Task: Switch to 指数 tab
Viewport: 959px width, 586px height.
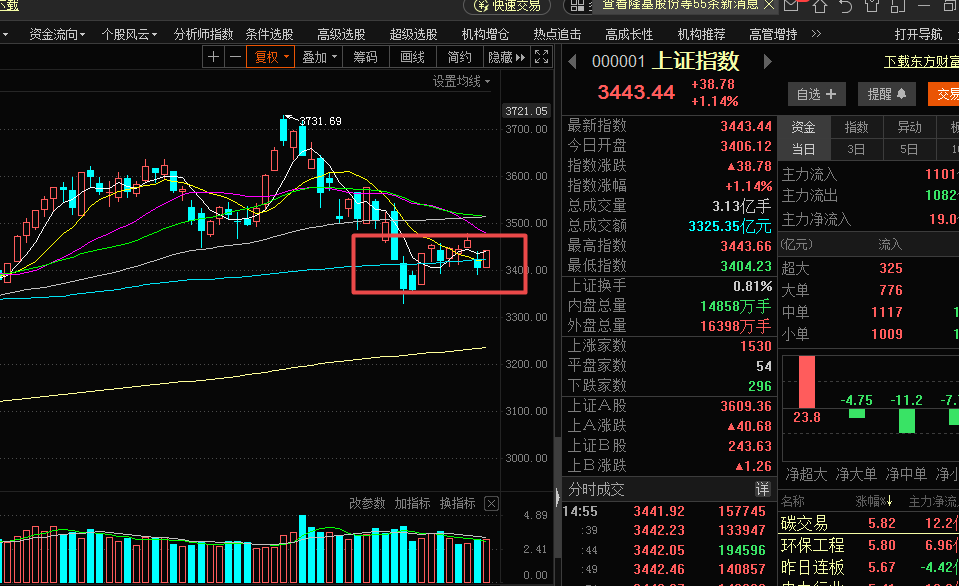Action: [856, 127]
